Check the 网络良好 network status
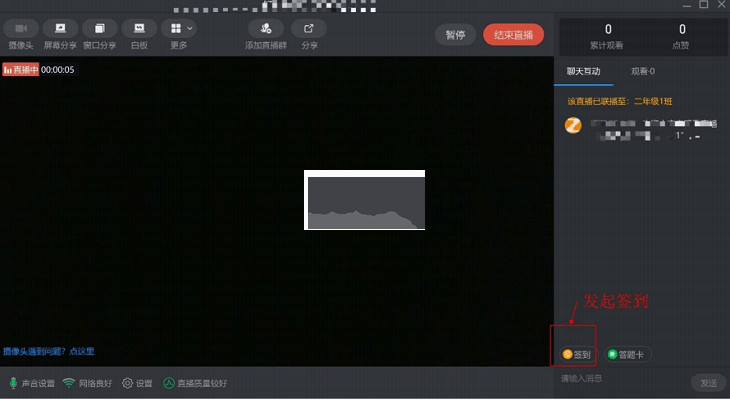The width and height of the screenshot is (730, 400). click(x=88, y=383)
